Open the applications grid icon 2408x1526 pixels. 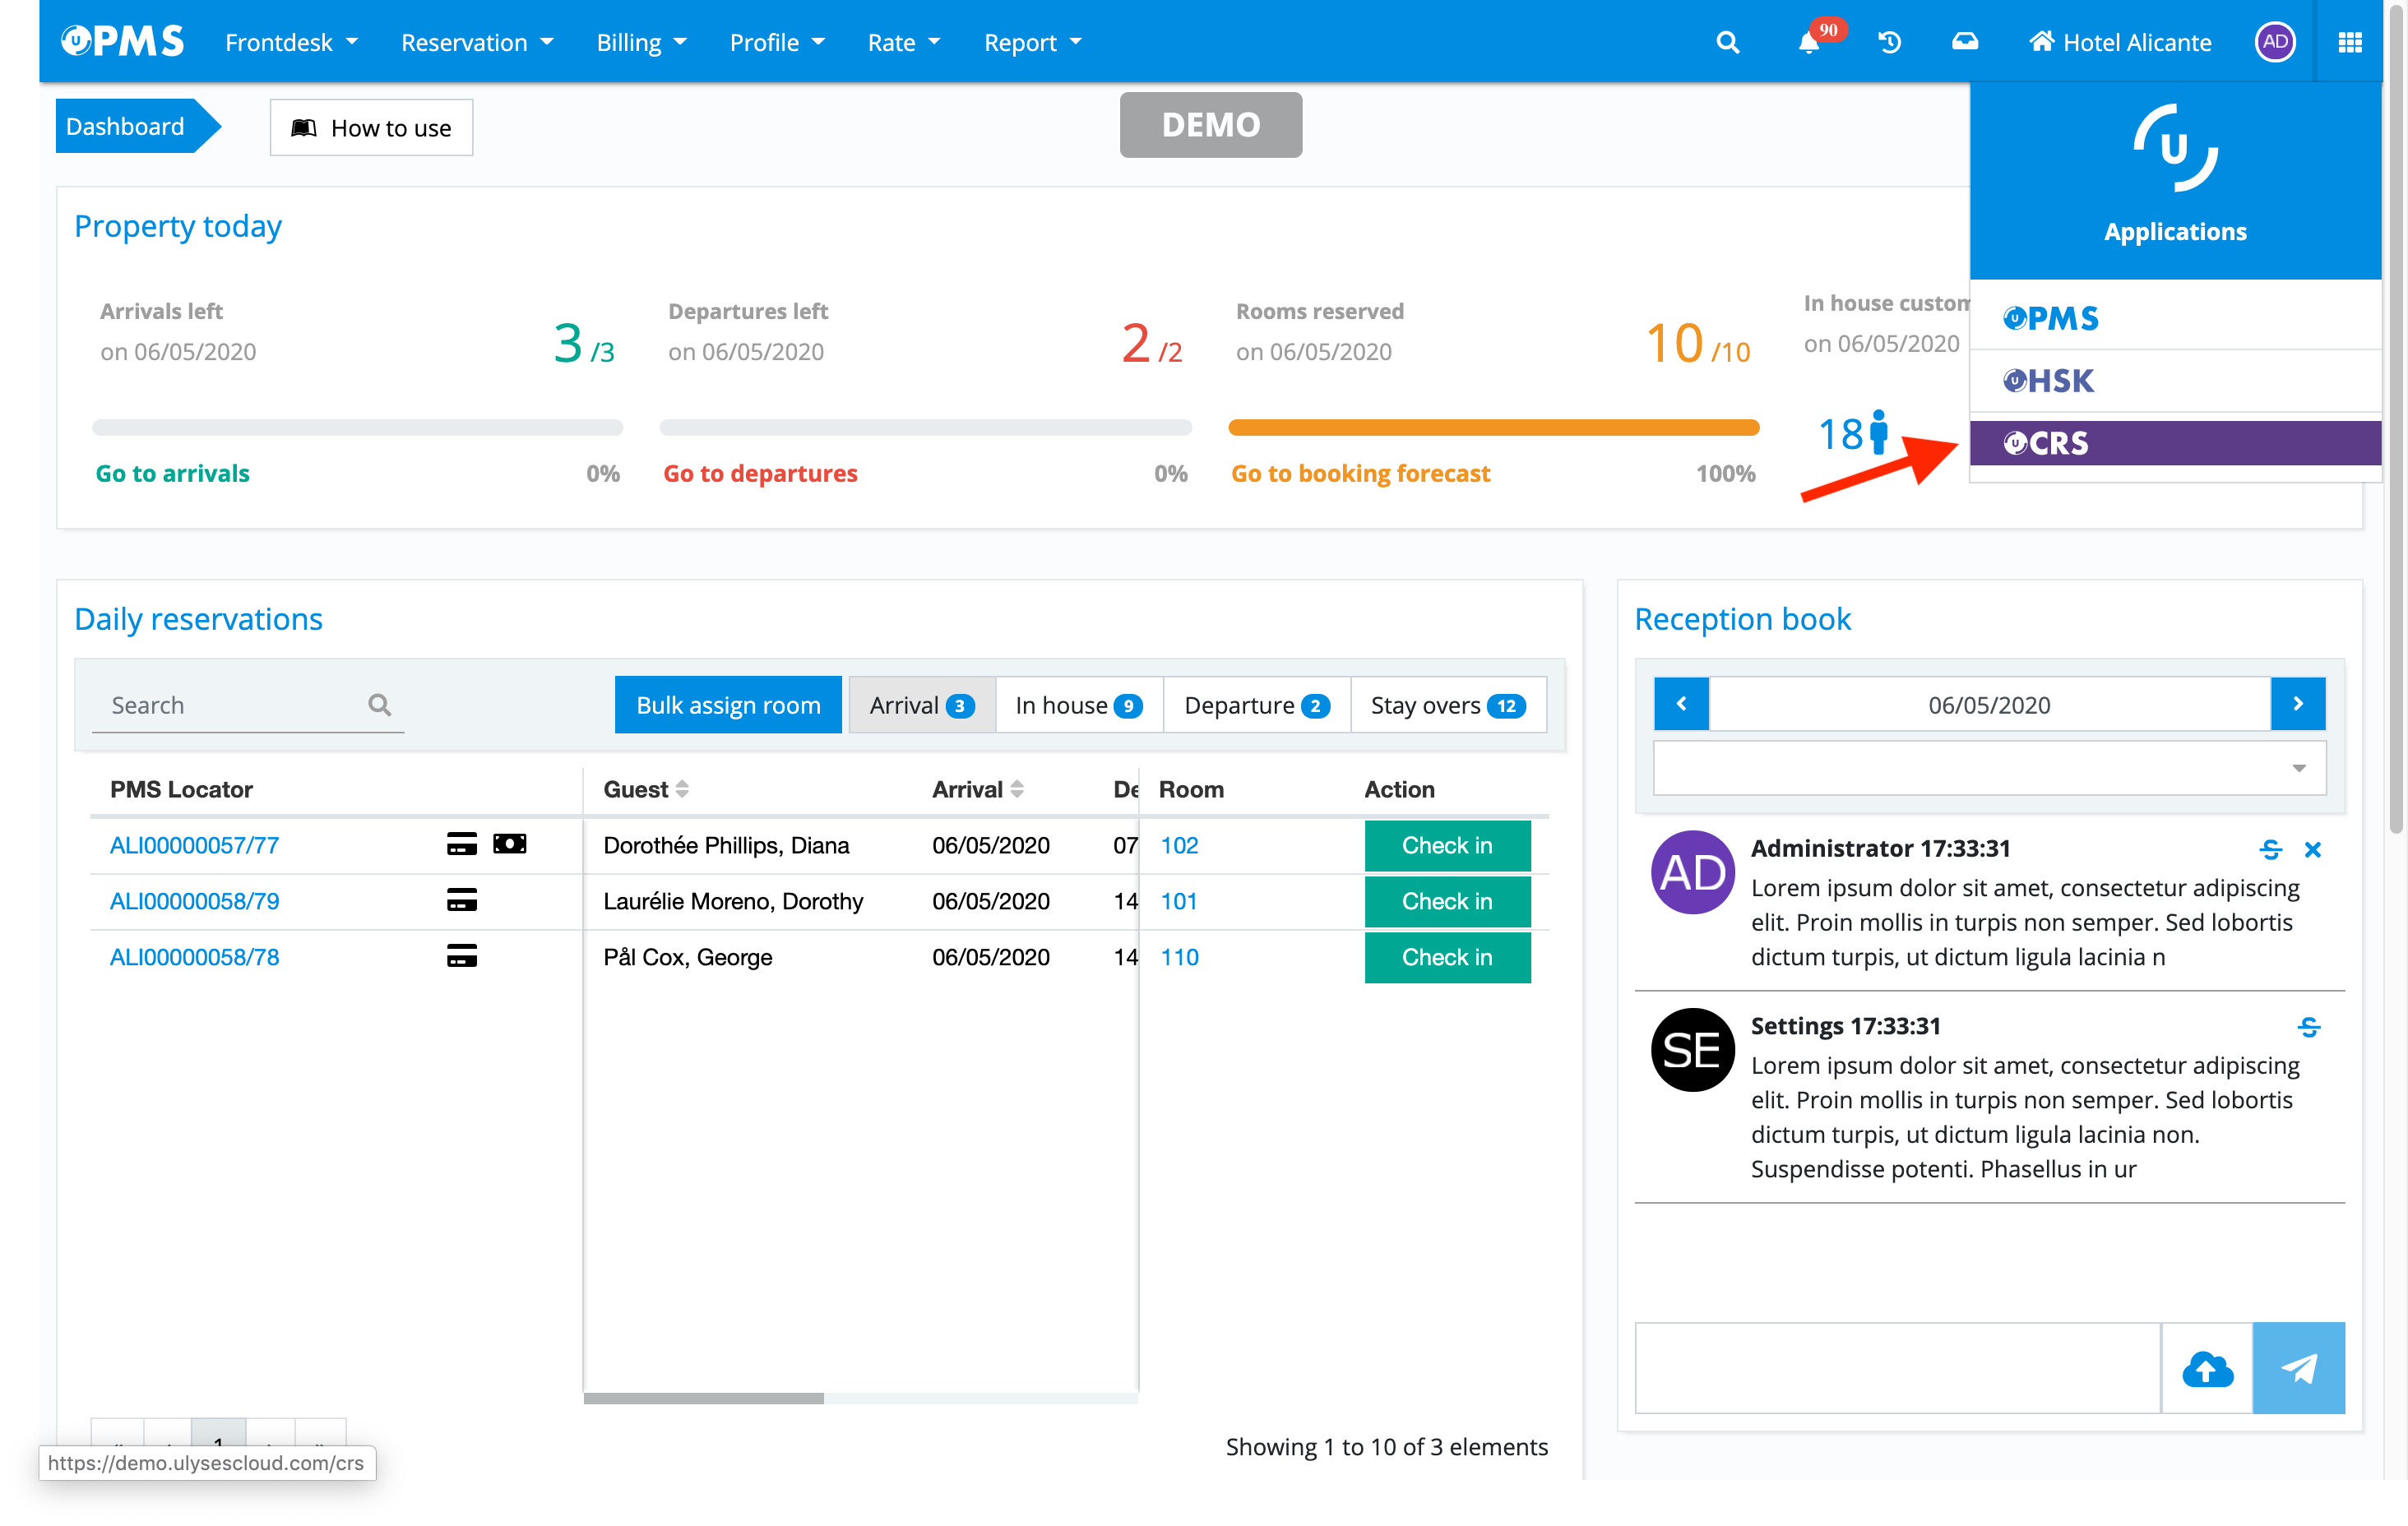2350,43
